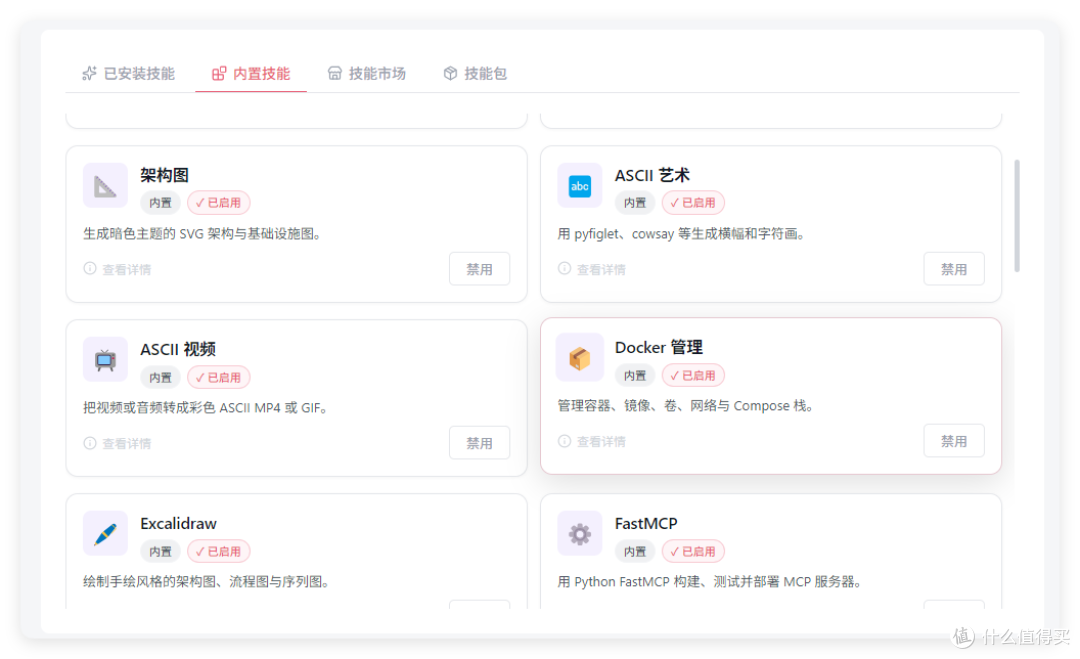Click the 已启用 badge on ASCII 视频
The width and height of the screenshot is (1080, 659).
click(x=218, y=377)
